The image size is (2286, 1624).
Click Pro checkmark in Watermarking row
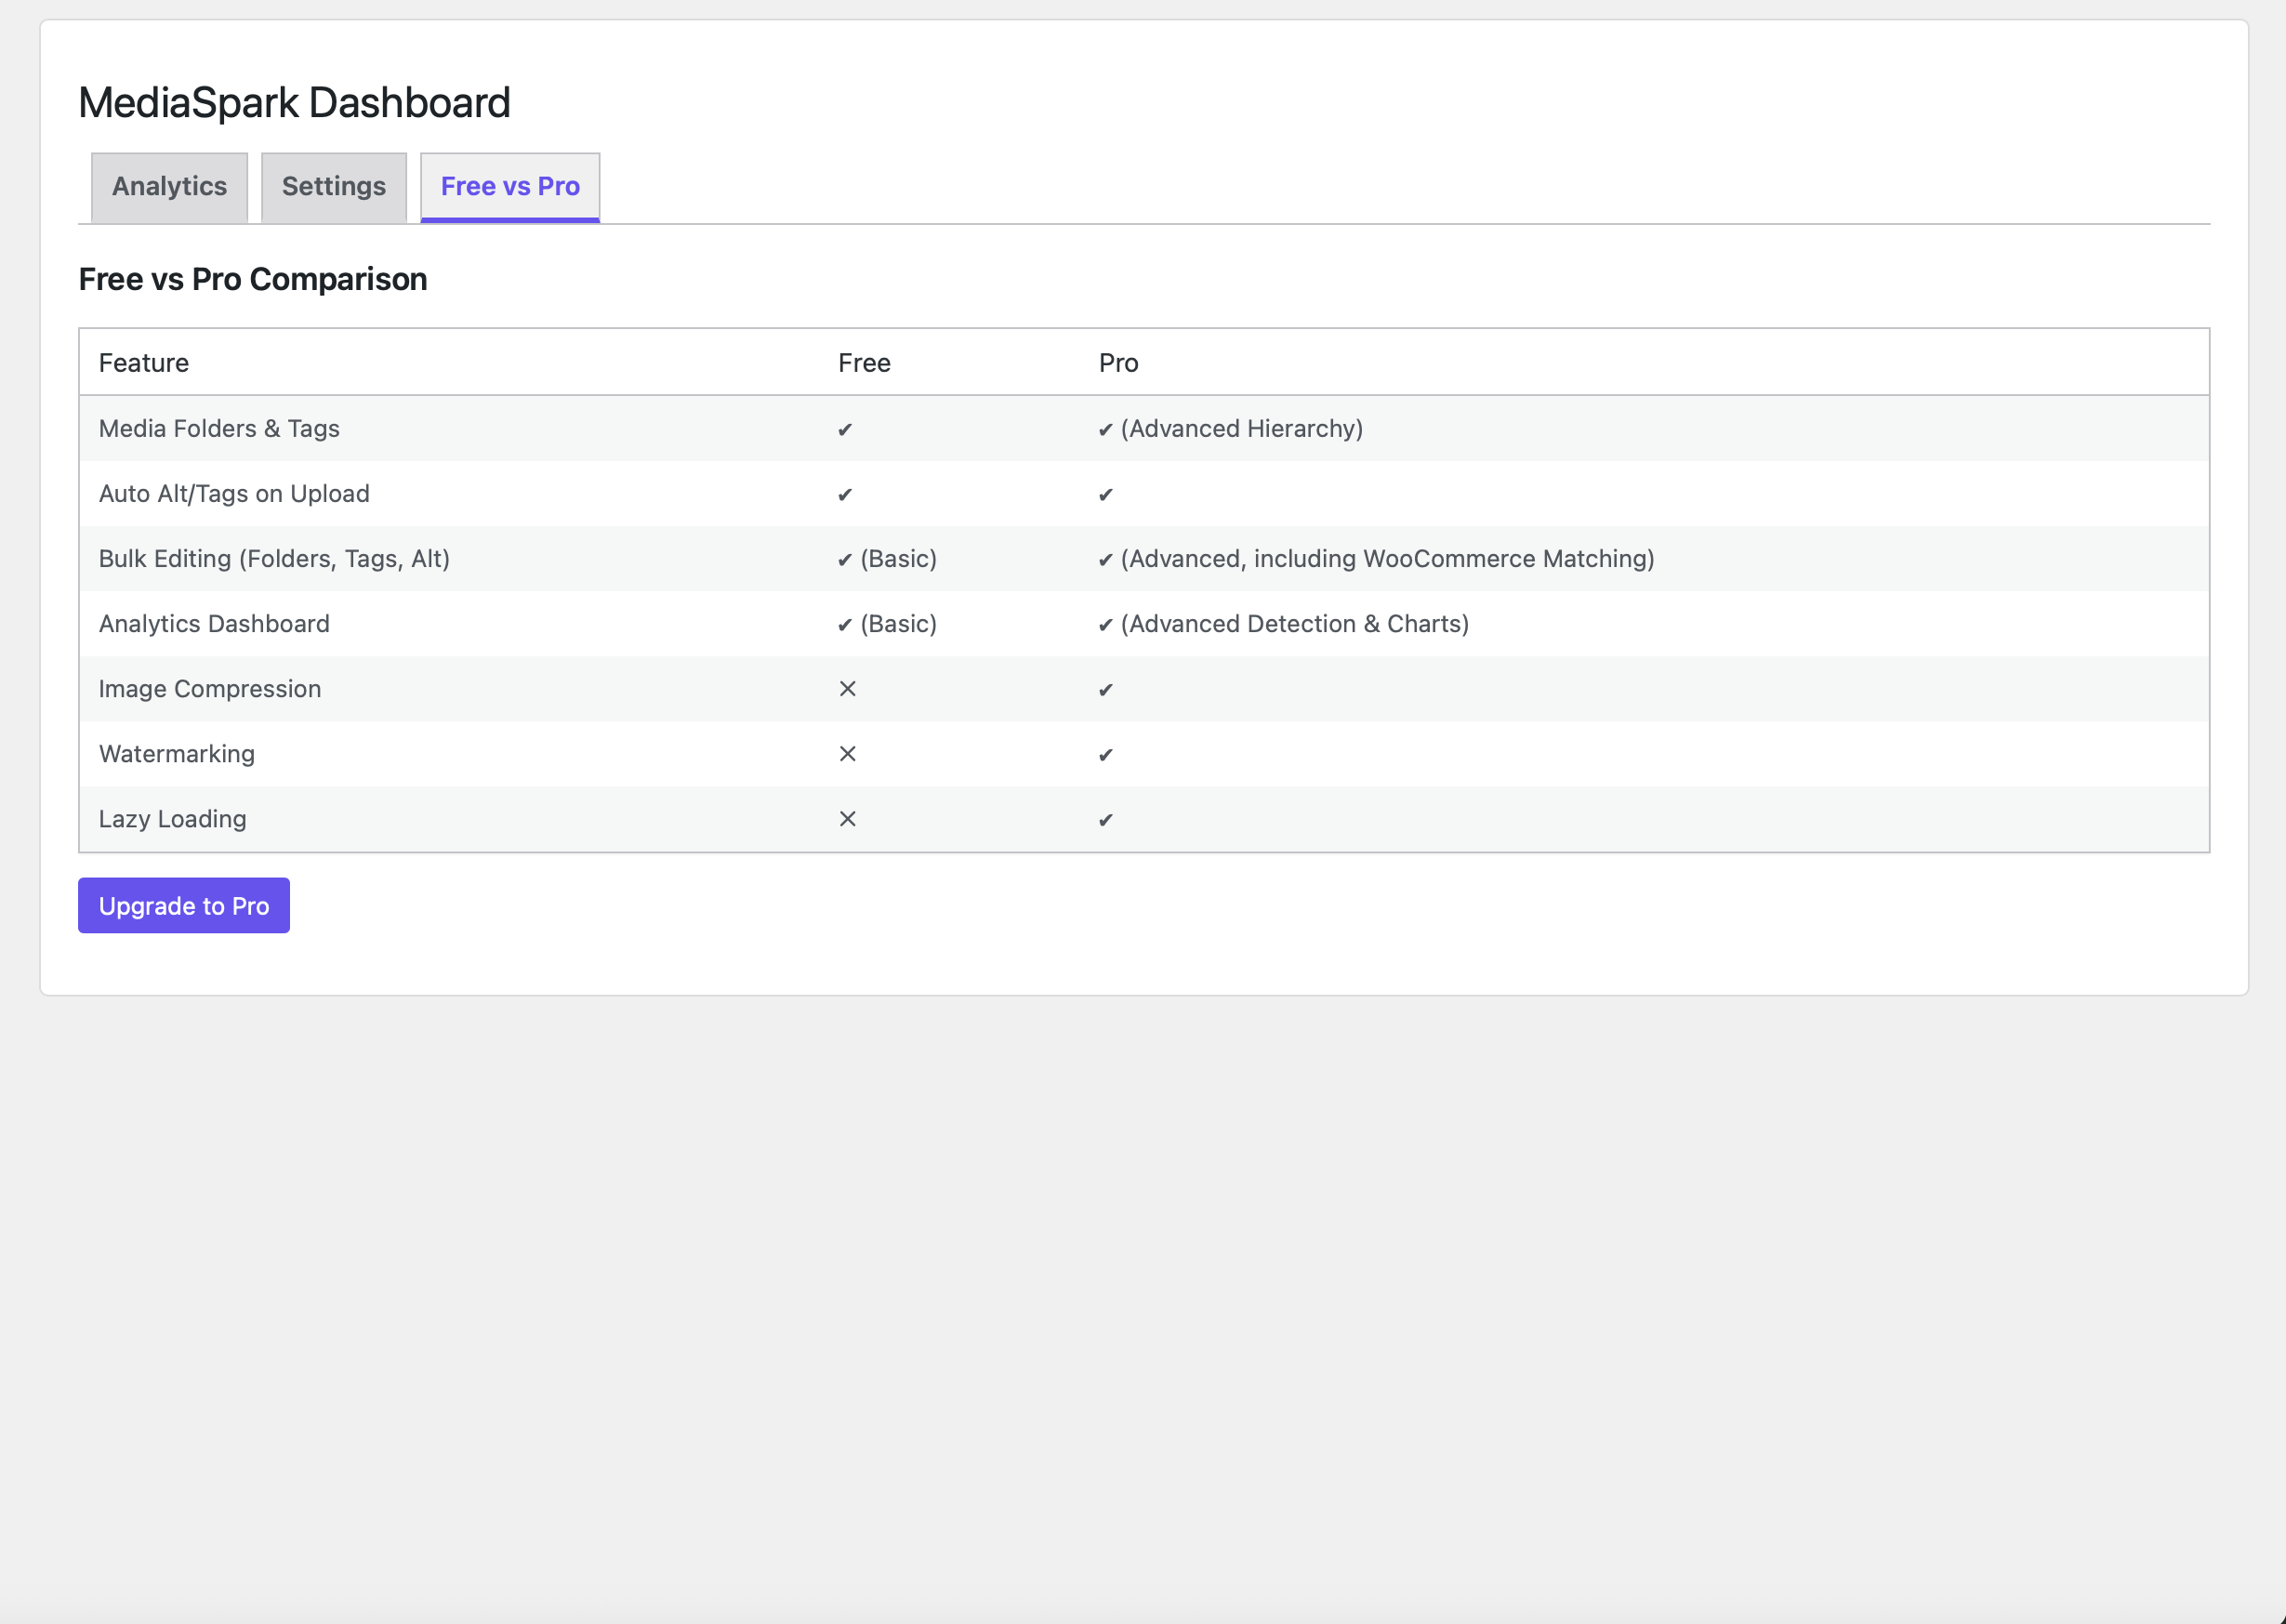[x=1105, y=755]
